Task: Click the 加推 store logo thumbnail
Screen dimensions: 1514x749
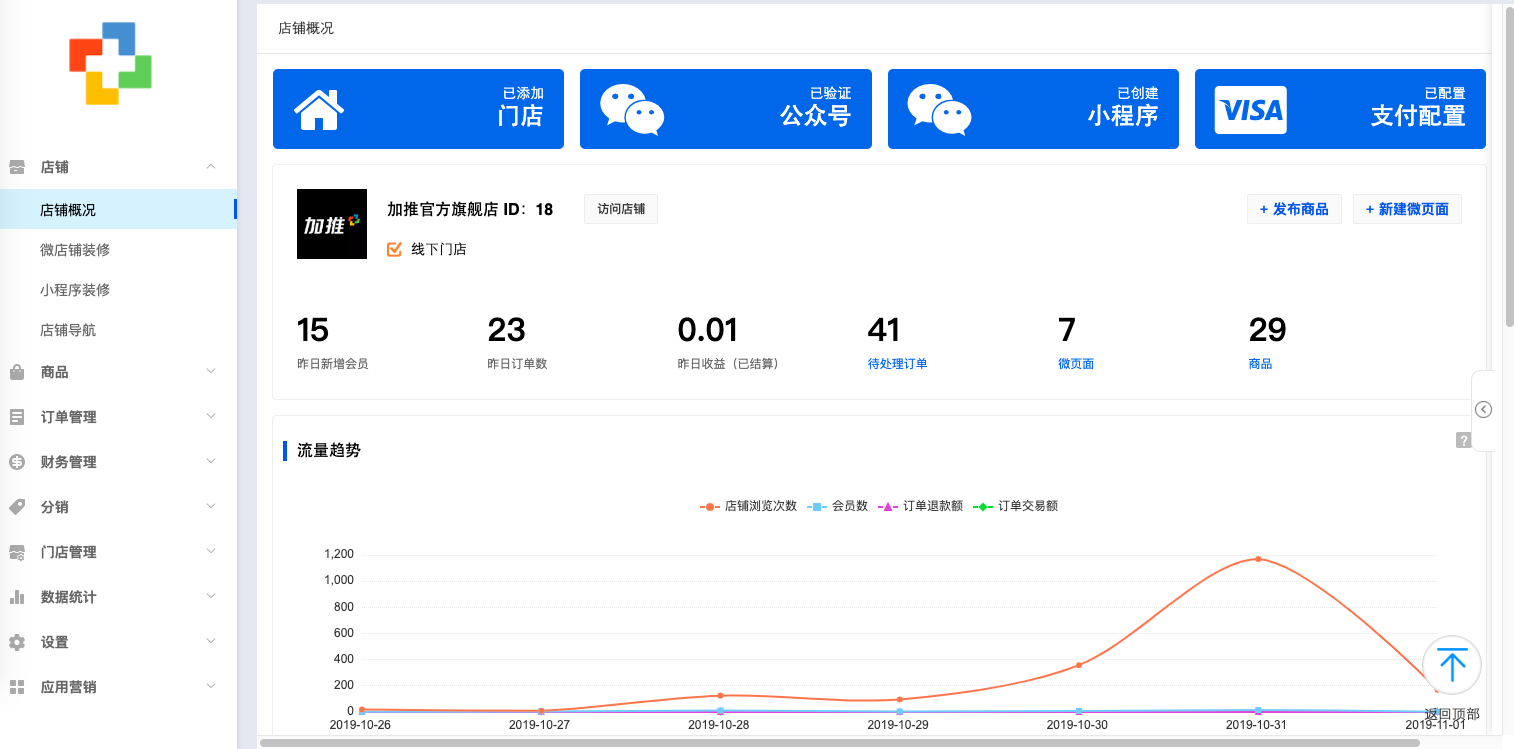Action: point(332,224)
